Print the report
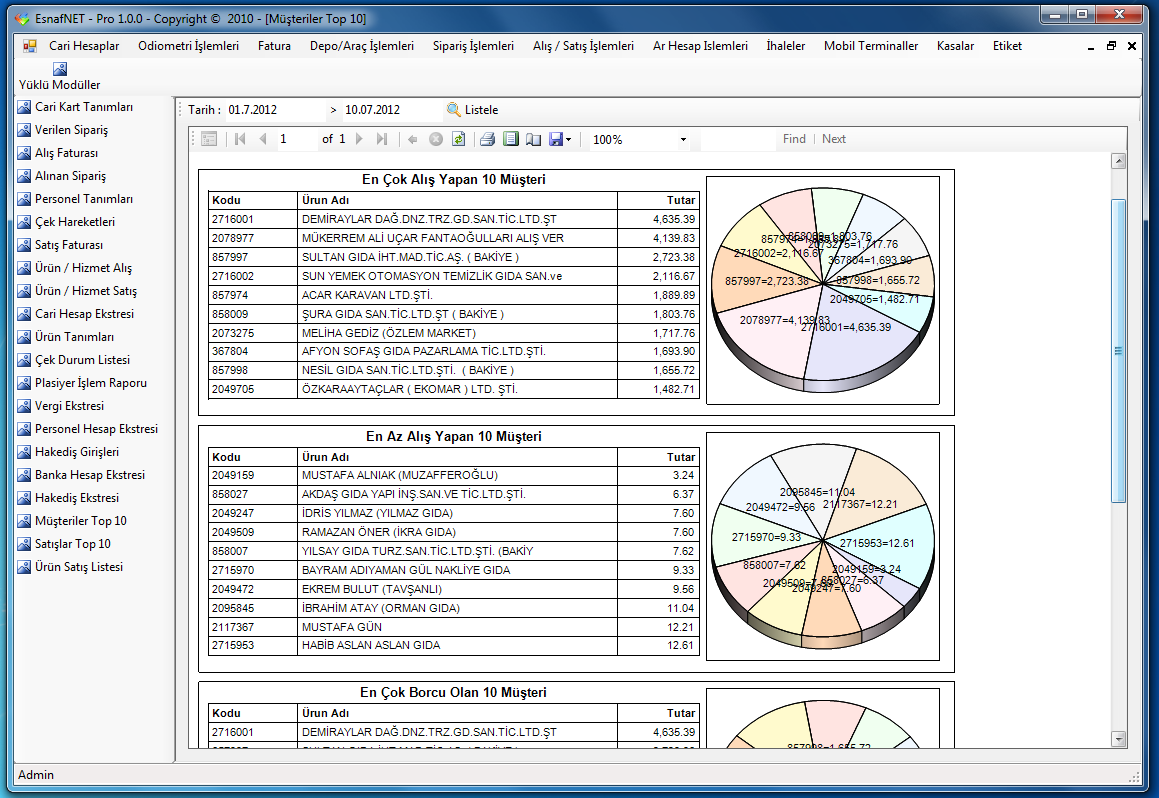This screenshot has height=798, width=1159. (487, 139)
